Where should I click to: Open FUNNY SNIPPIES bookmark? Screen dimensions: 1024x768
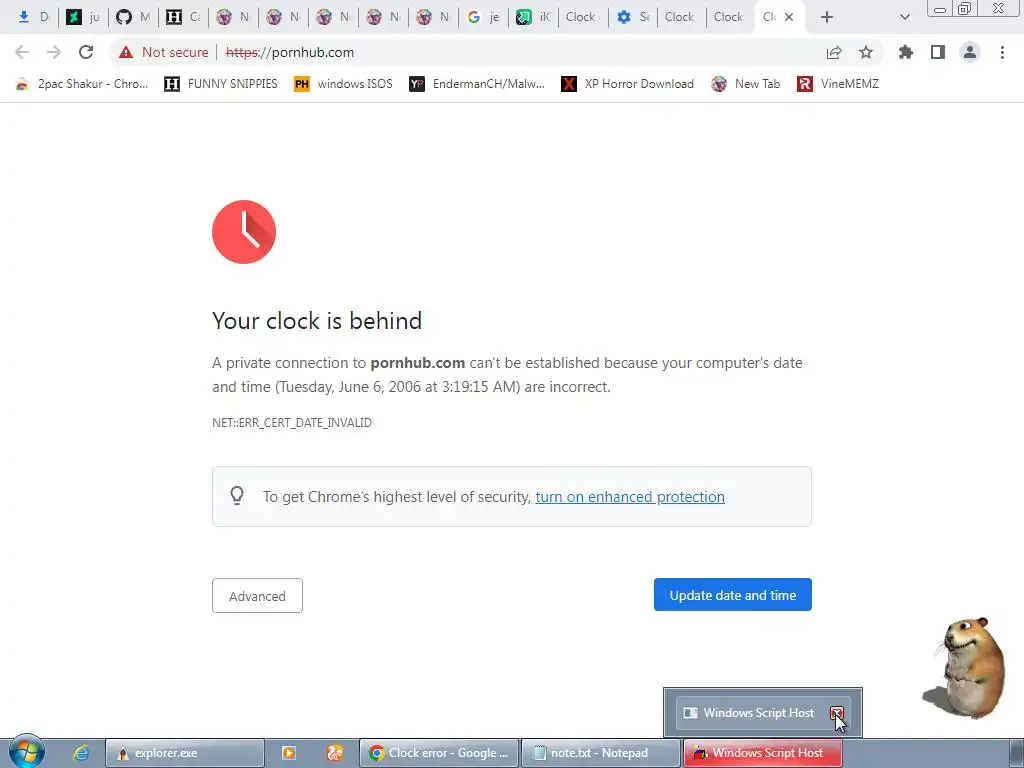click(221, 84)
